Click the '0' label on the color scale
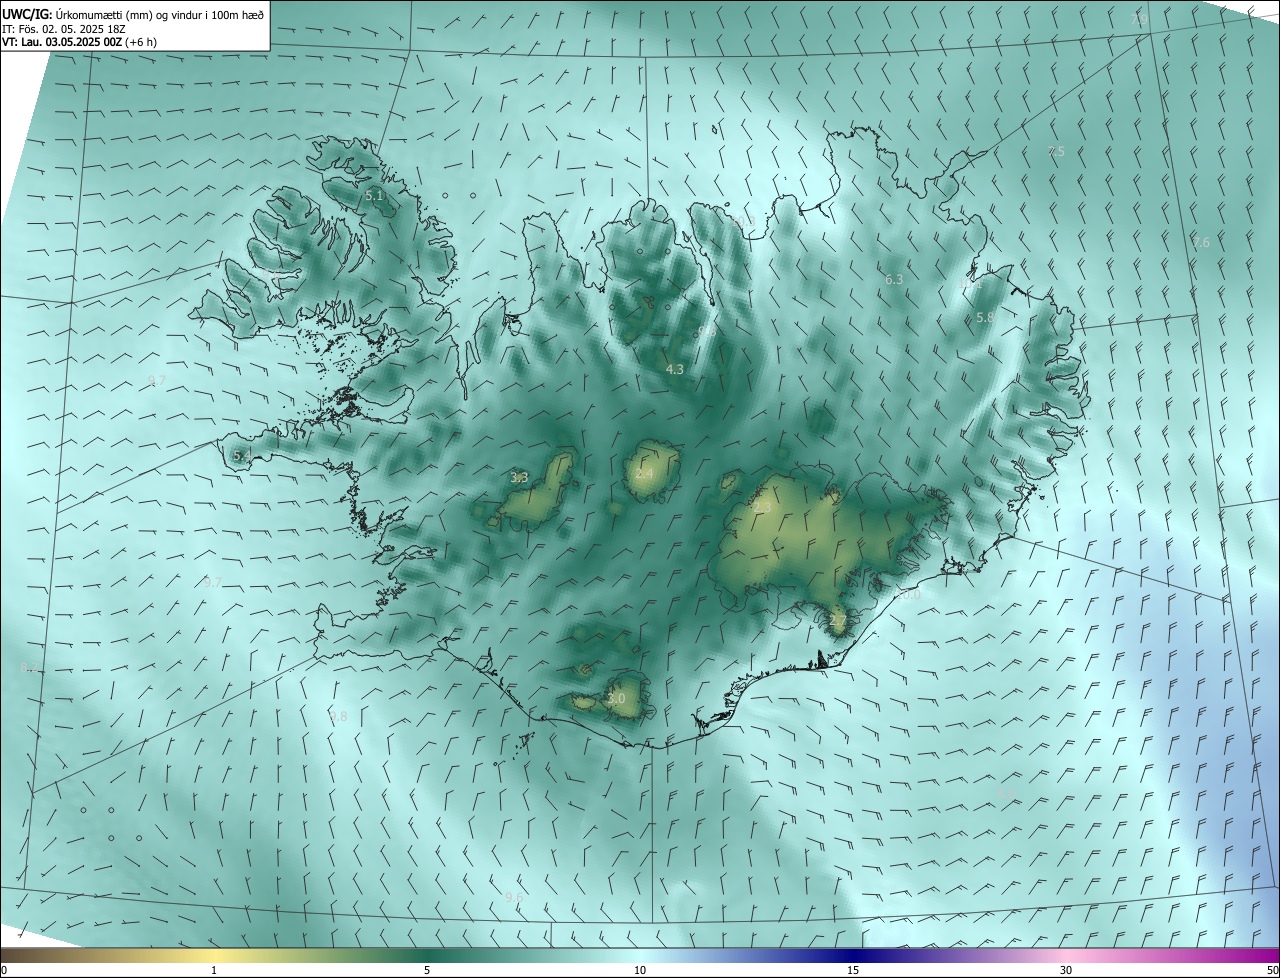Image resolution: width=1280 pixels, height=978 pixels. 4,971
